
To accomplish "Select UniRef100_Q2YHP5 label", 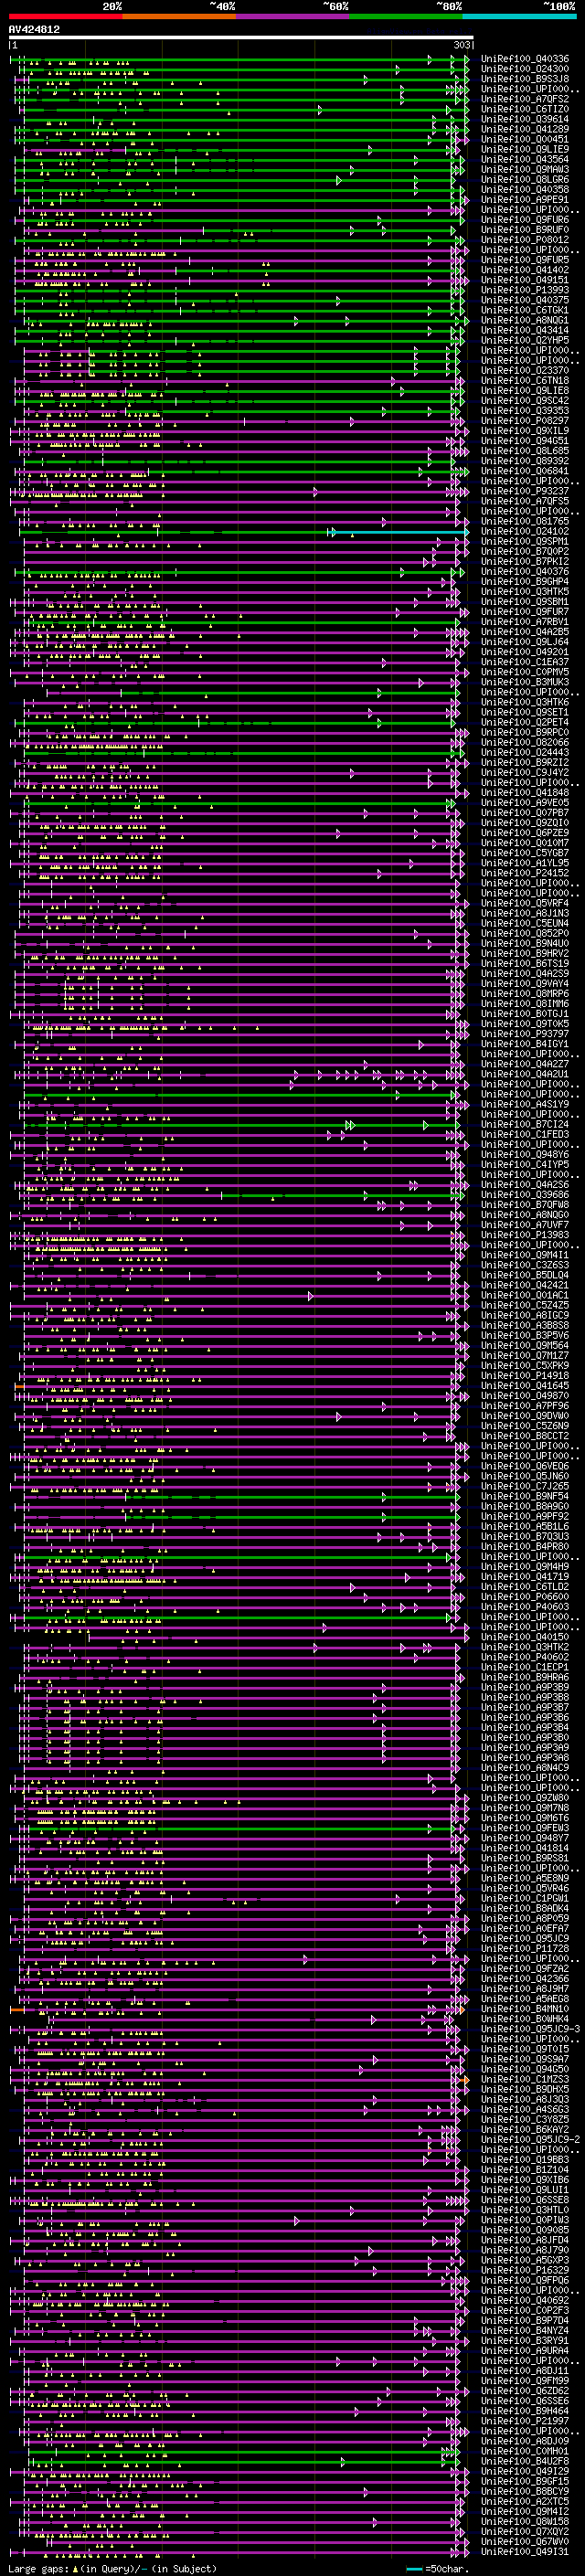I will pos(525,340).
